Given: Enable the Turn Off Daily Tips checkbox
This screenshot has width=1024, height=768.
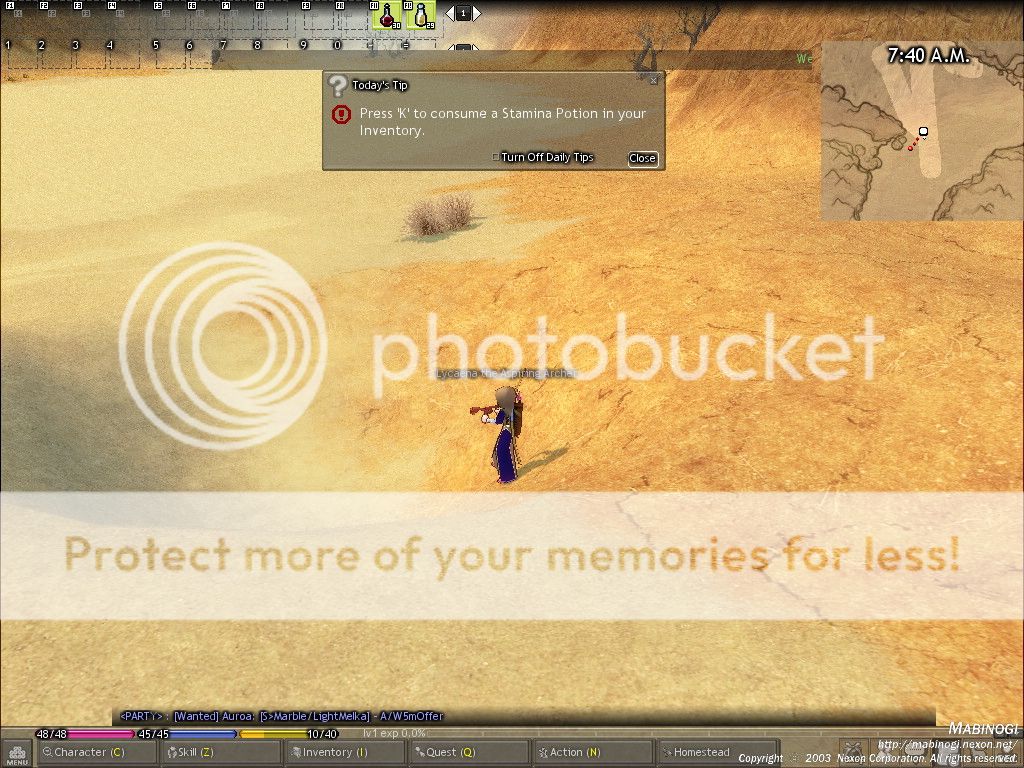Looking at the screenshot, I should (x=495, y=157).
